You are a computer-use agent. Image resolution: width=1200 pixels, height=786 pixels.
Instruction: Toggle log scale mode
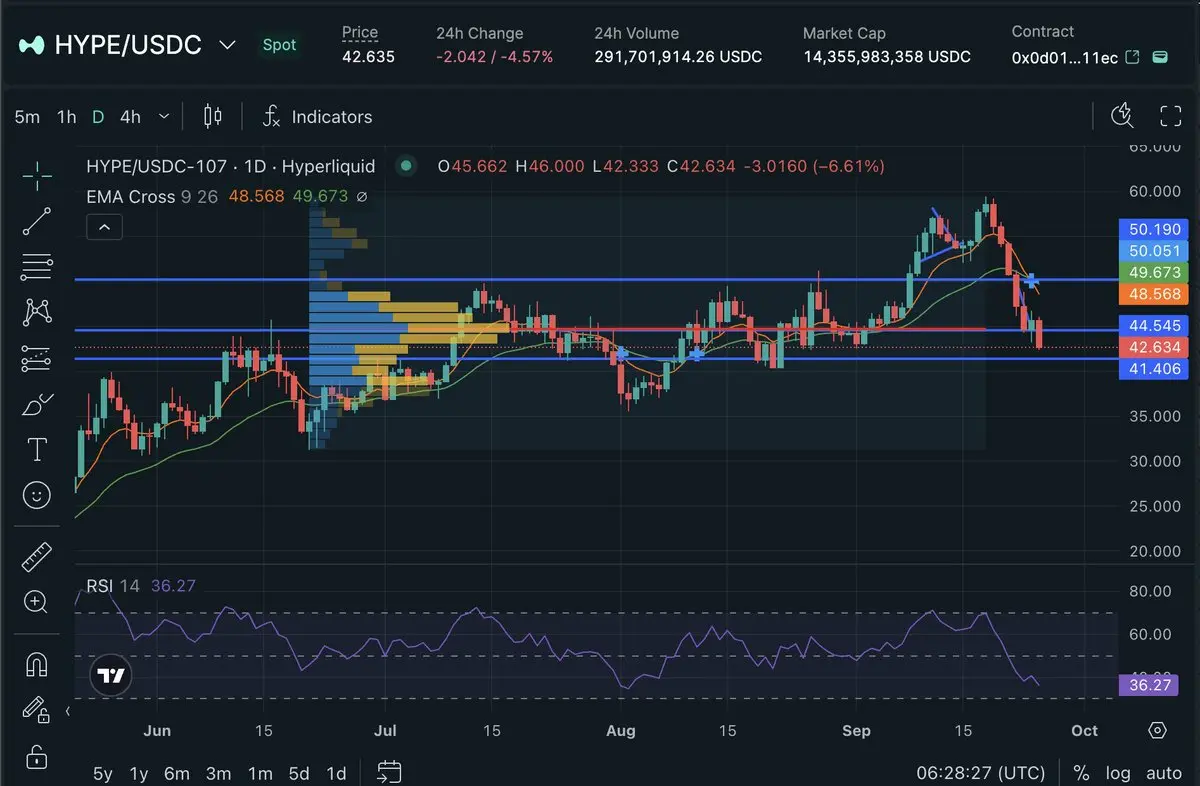pyautogui.click(x=1119, y=773)
